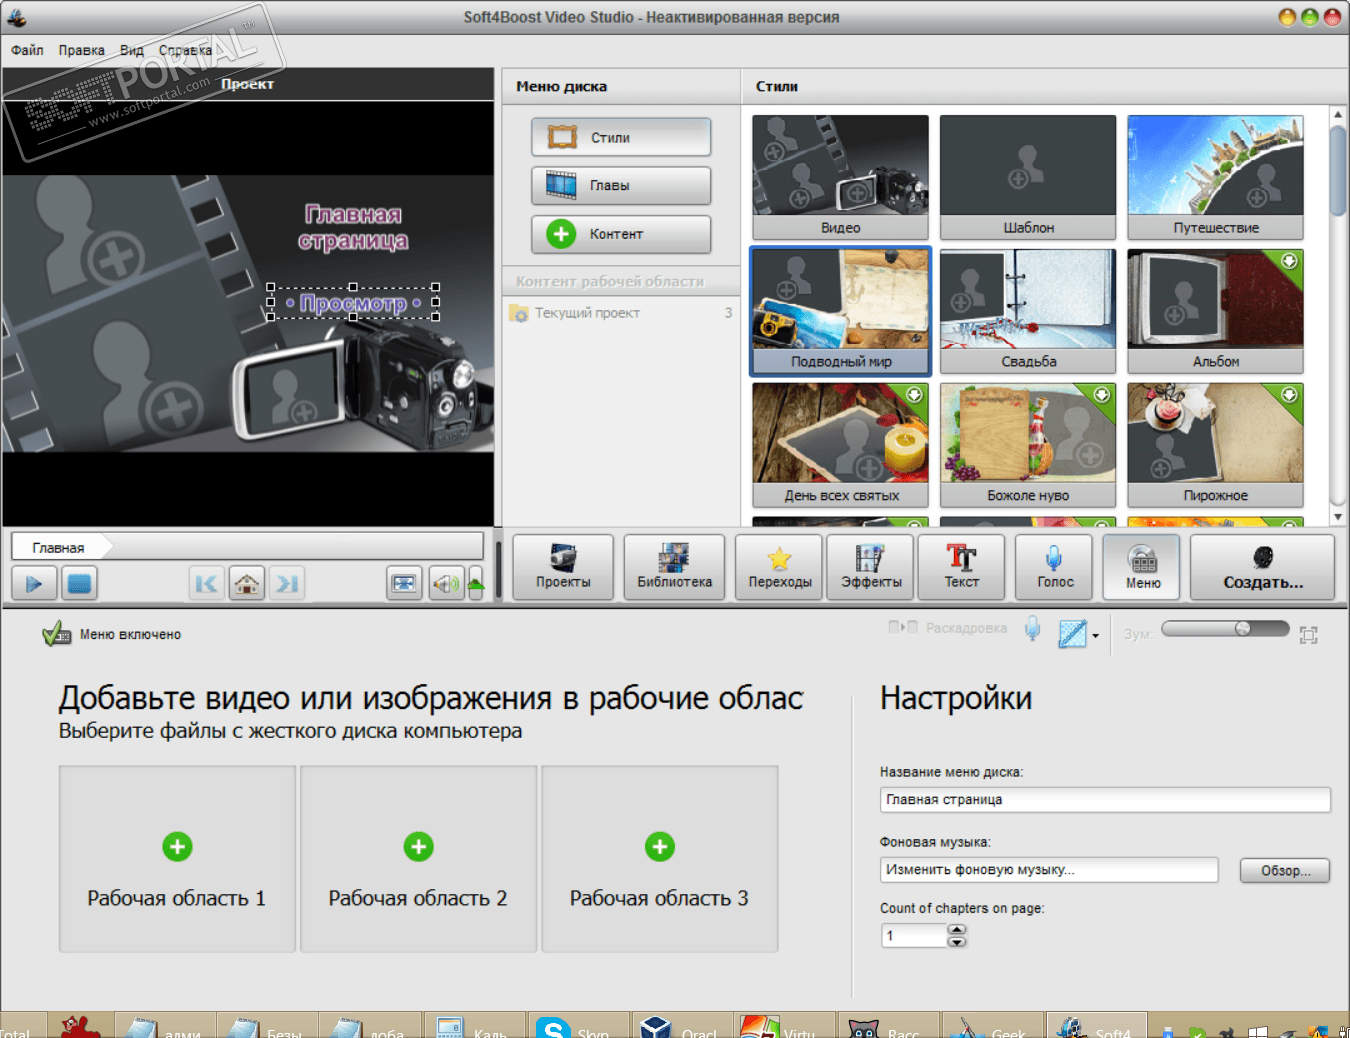Click the preview volume speaker icon
The image size is (1350, 1038).
click(446, 583)
